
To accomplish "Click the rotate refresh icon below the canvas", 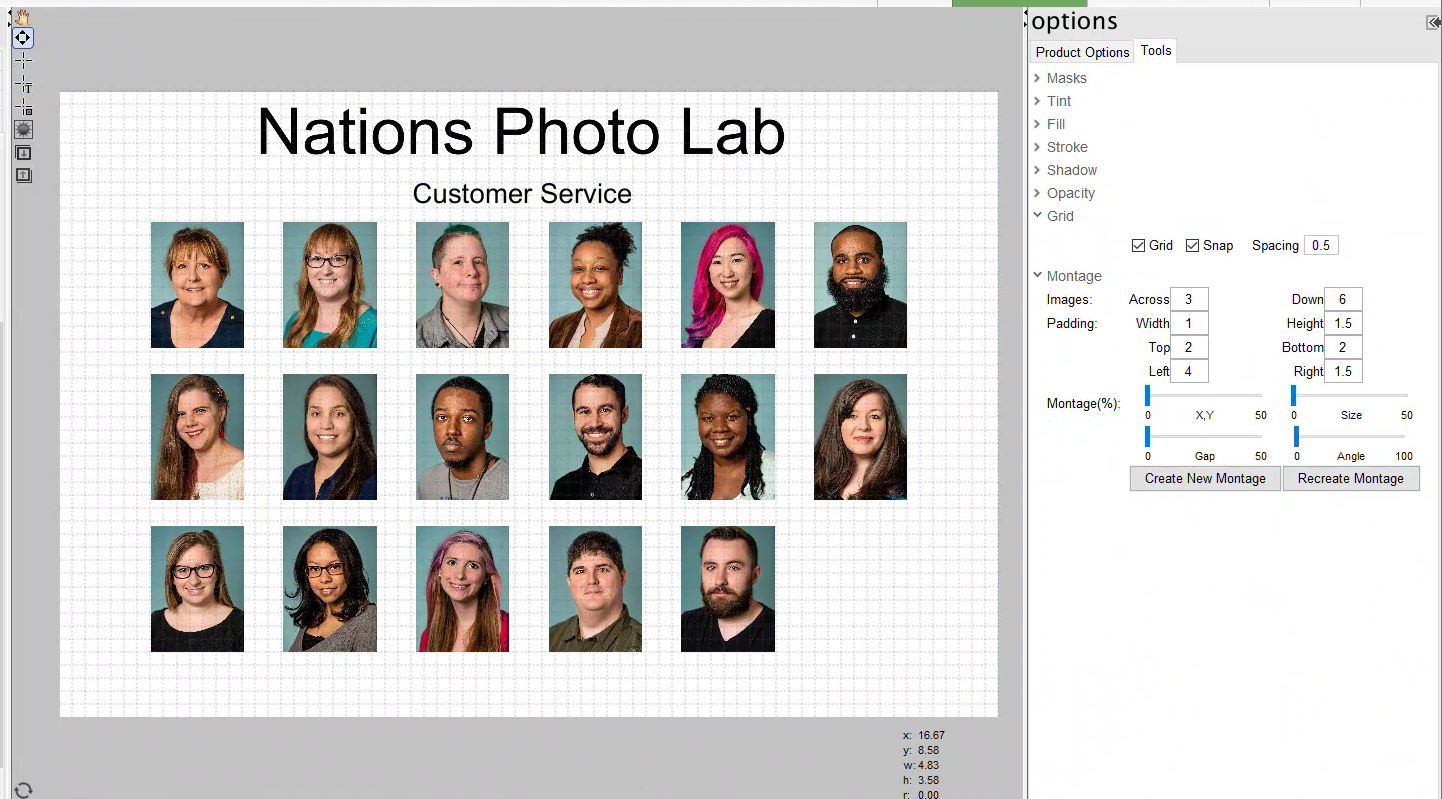I will (23, 790).
